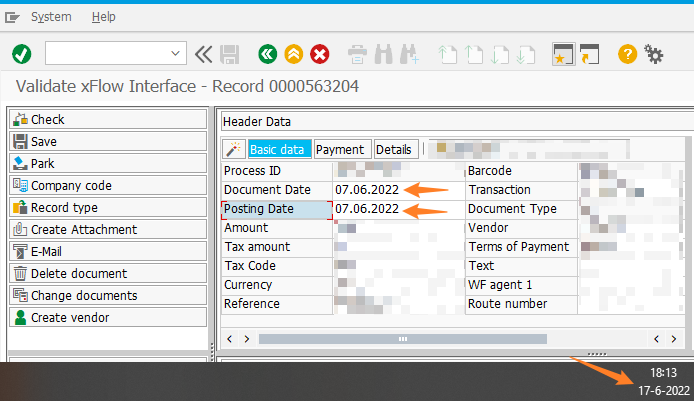Open the yellow Help question mark icon
This screenshot has height=401, width=694.
click(x=627, y=53)
